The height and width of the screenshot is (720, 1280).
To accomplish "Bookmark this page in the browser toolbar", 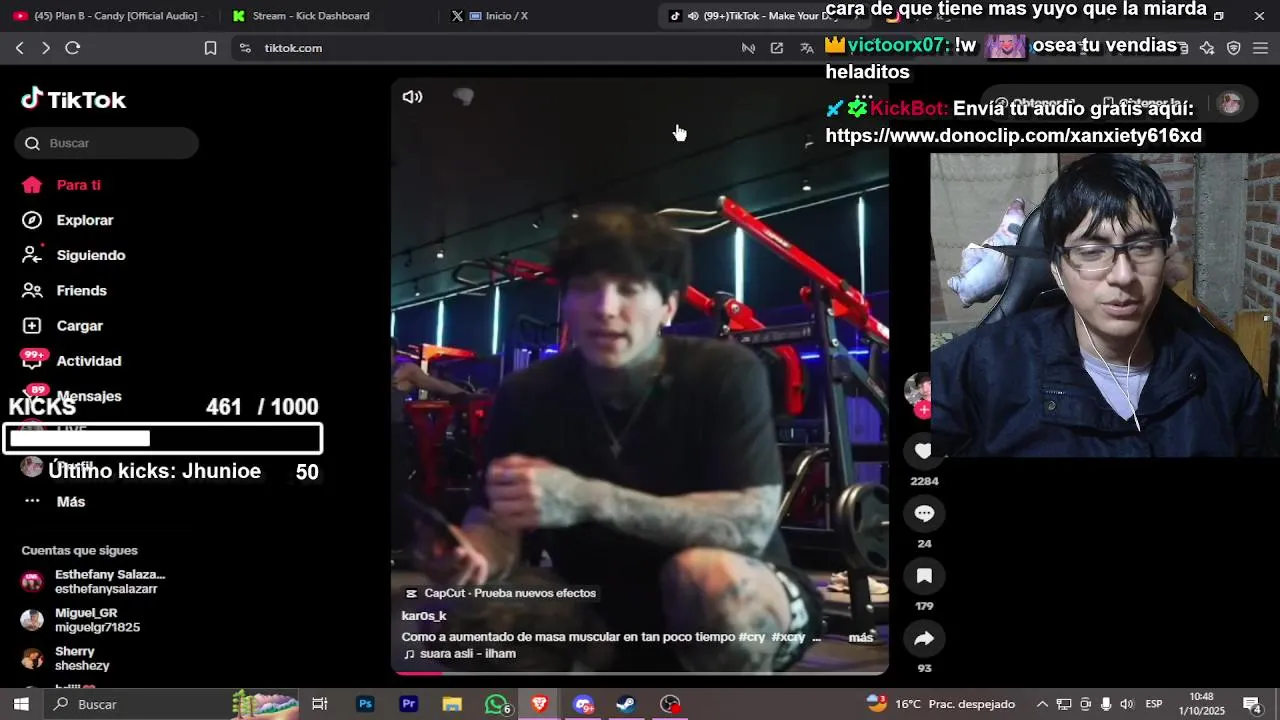I will coord(210,48).
